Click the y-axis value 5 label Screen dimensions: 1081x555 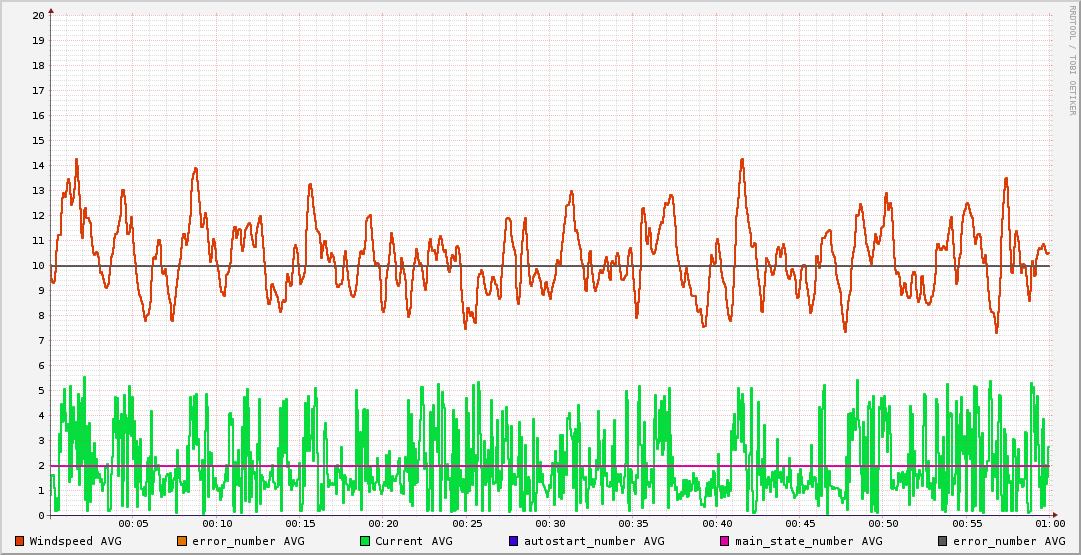[41, 391]
